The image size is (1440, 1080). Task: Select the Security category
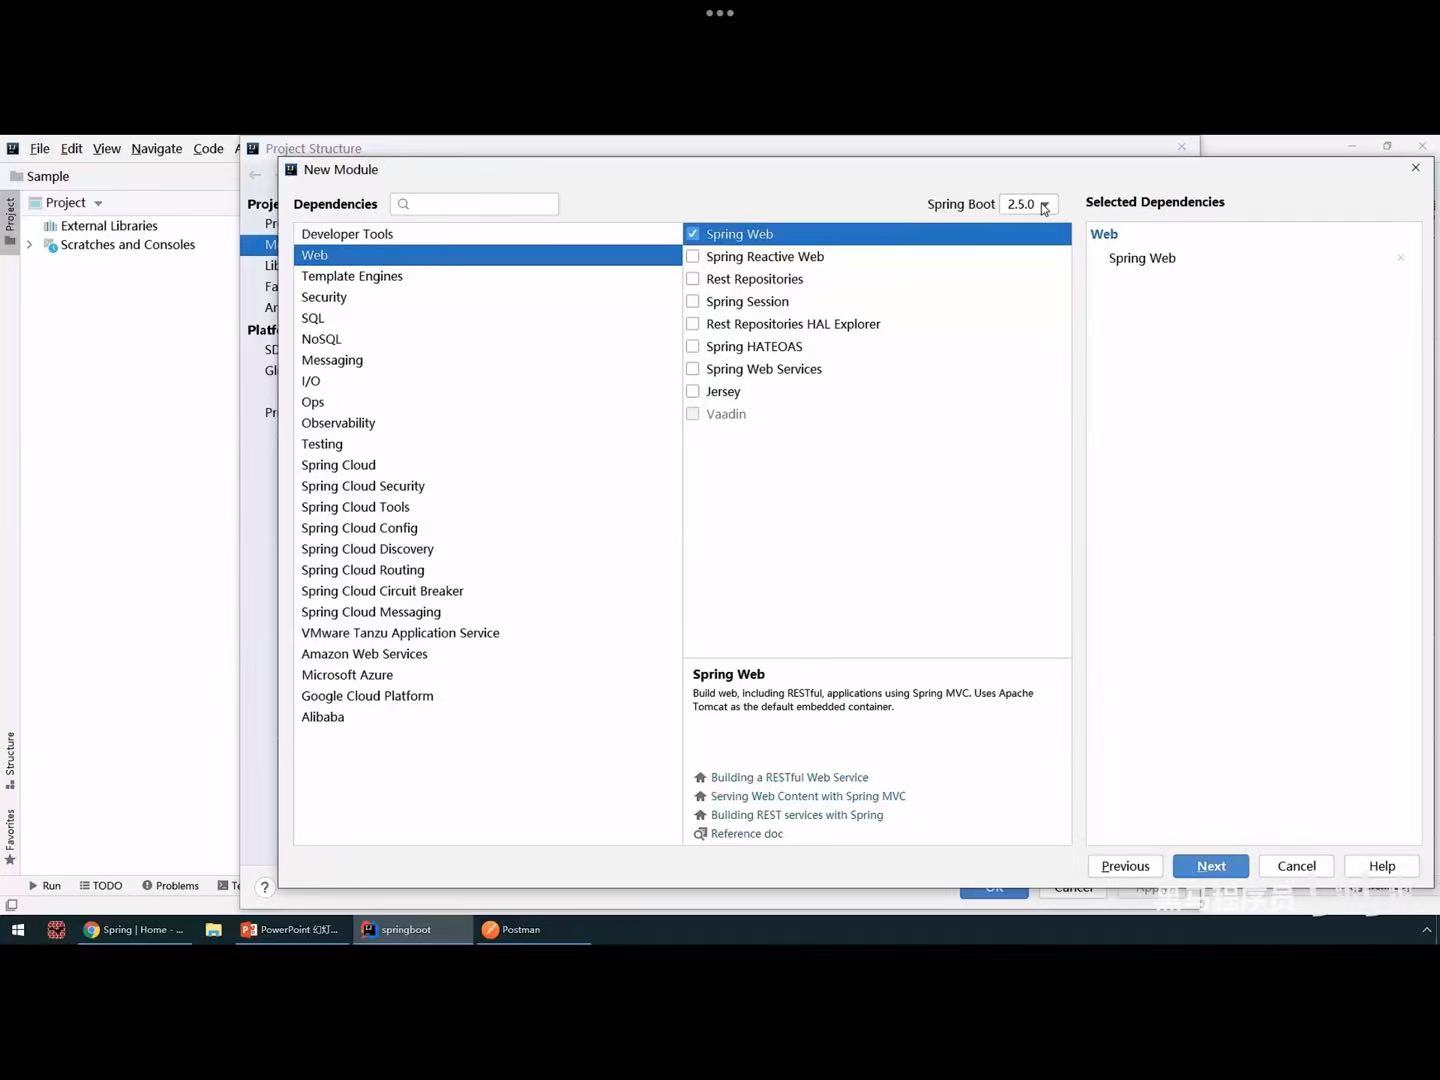[487, 297]
